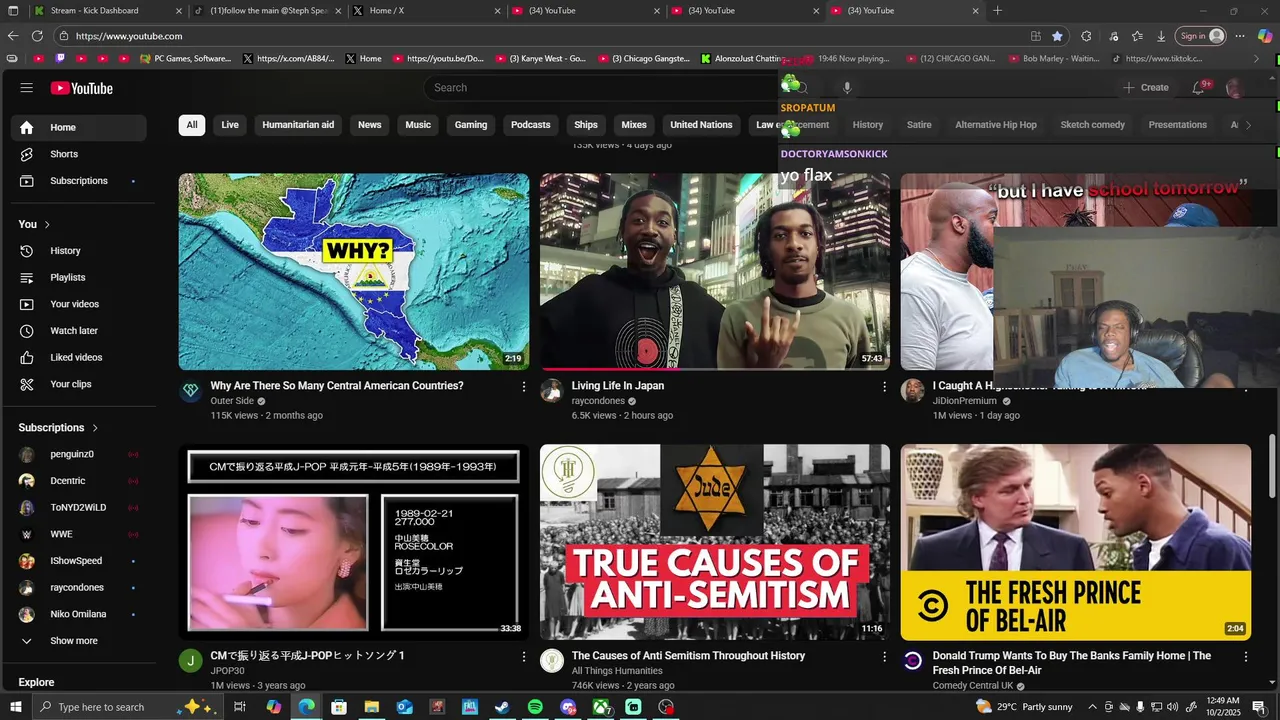This screenshot has height=720, width=1280.
Task: Click the browser back arrow
Action: coord(13,36)
